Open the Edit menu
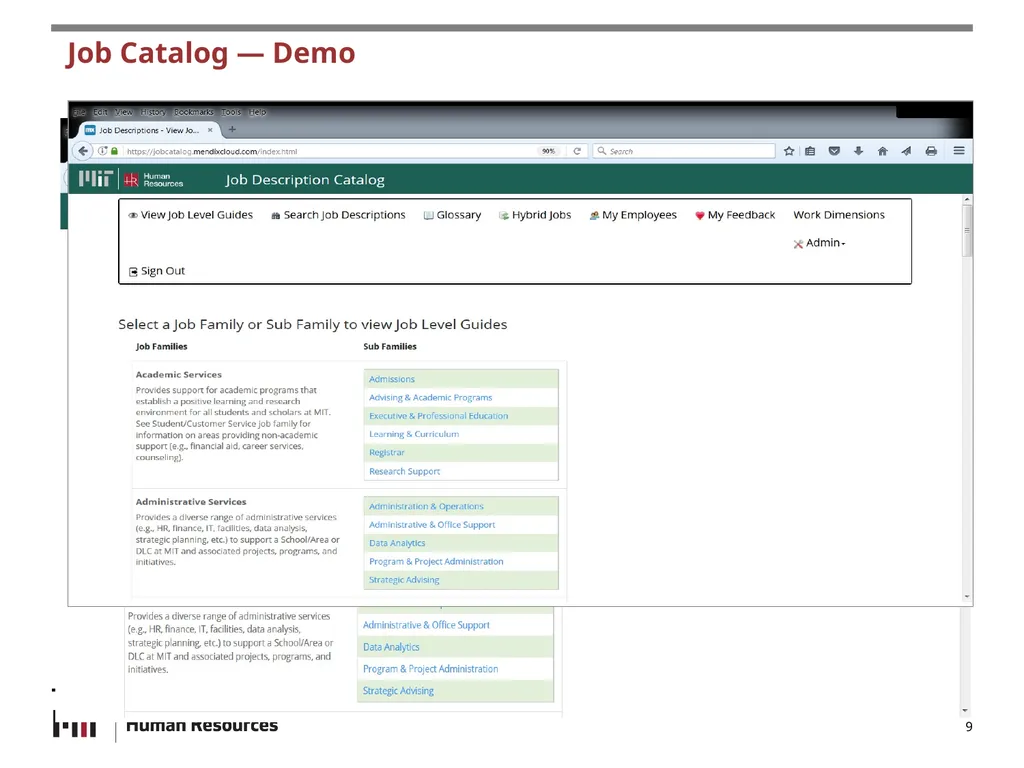 pos(100,112)
